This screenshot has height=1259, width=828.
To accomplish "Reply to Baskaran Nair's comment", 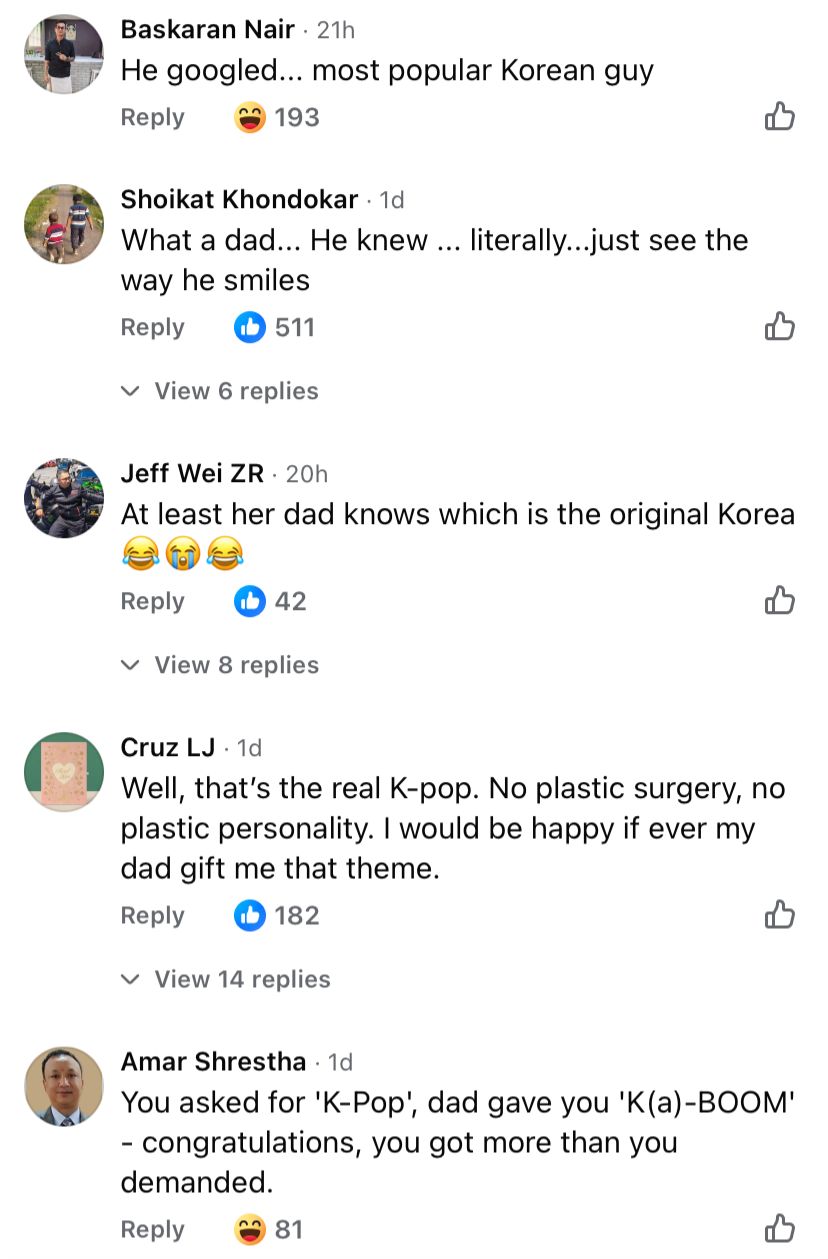I will pyautogui.click(x=152, y=117).
